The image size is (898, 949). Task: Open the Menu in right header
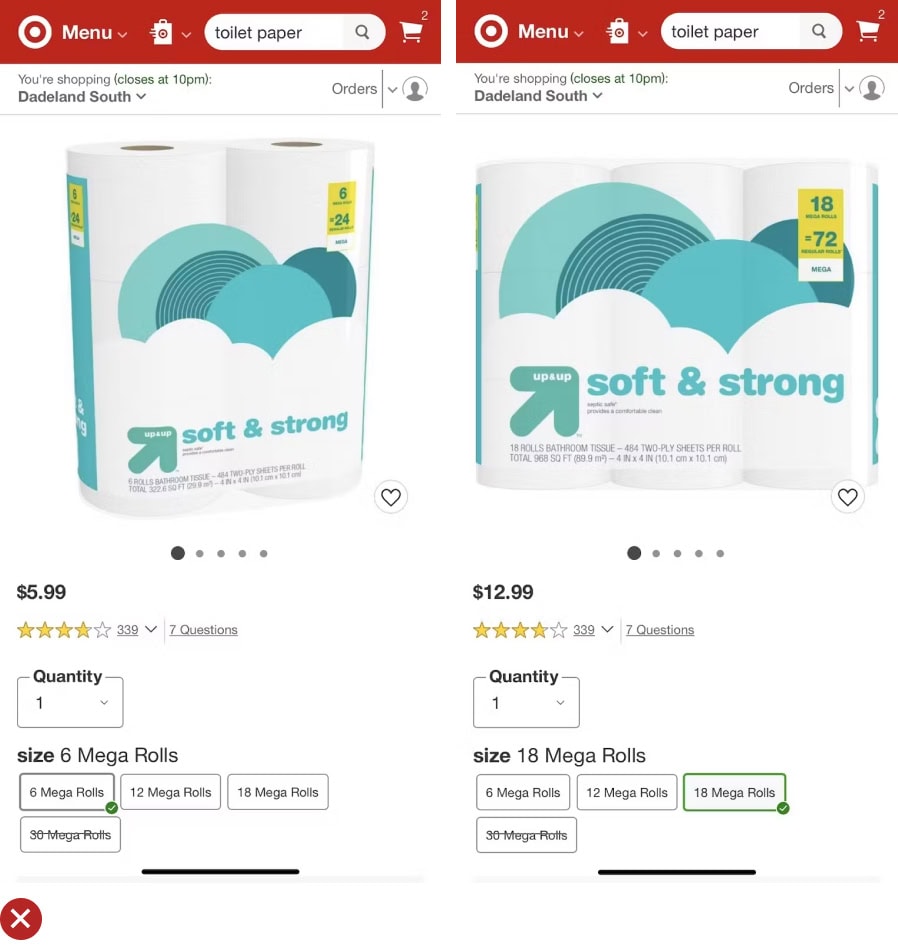551,31
